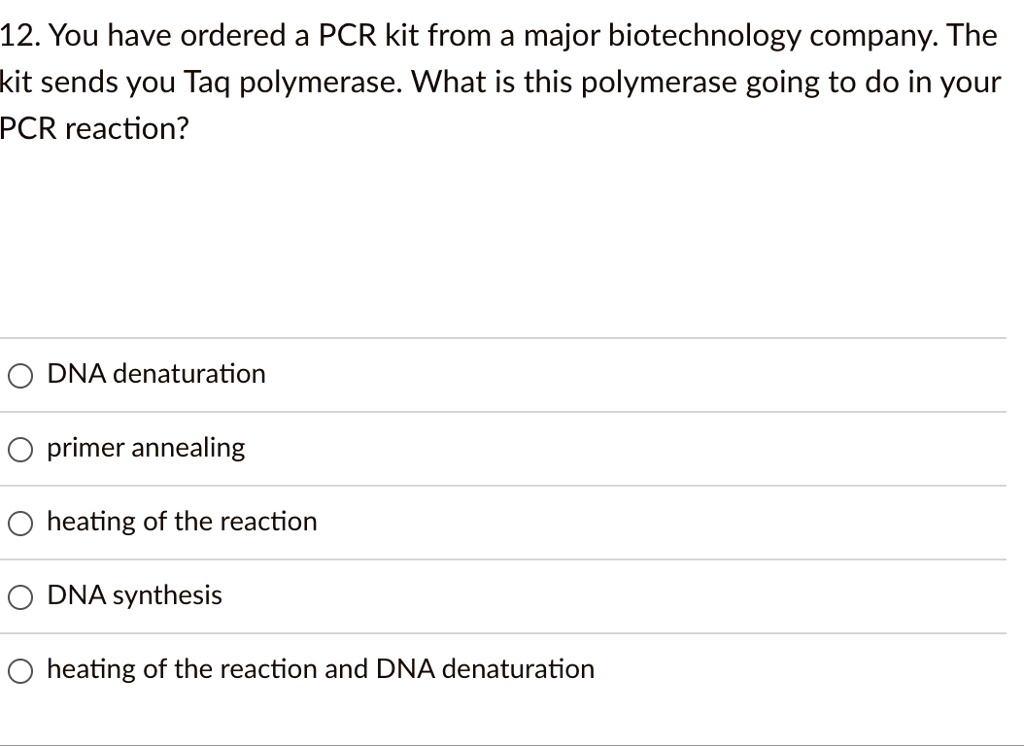The width and height of the screenshot is (1024, 746).
Task: Click the last answer option's label text
Action: click(320, 669)
